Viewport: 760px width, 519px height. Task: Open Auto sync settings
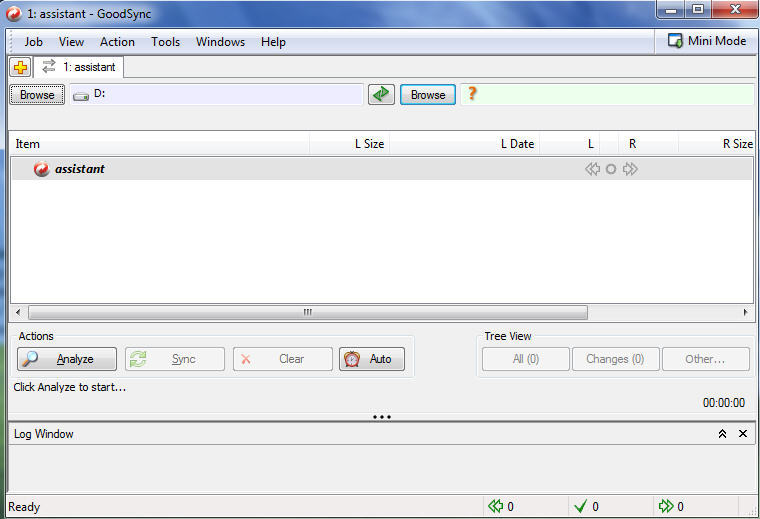(x=372, y=359)
